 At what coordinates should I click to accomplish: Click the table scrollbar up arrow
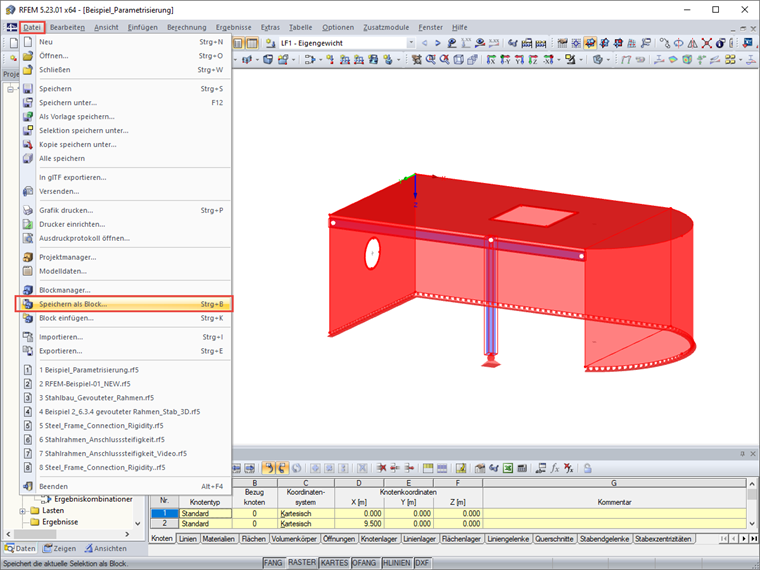click(752, 484)
